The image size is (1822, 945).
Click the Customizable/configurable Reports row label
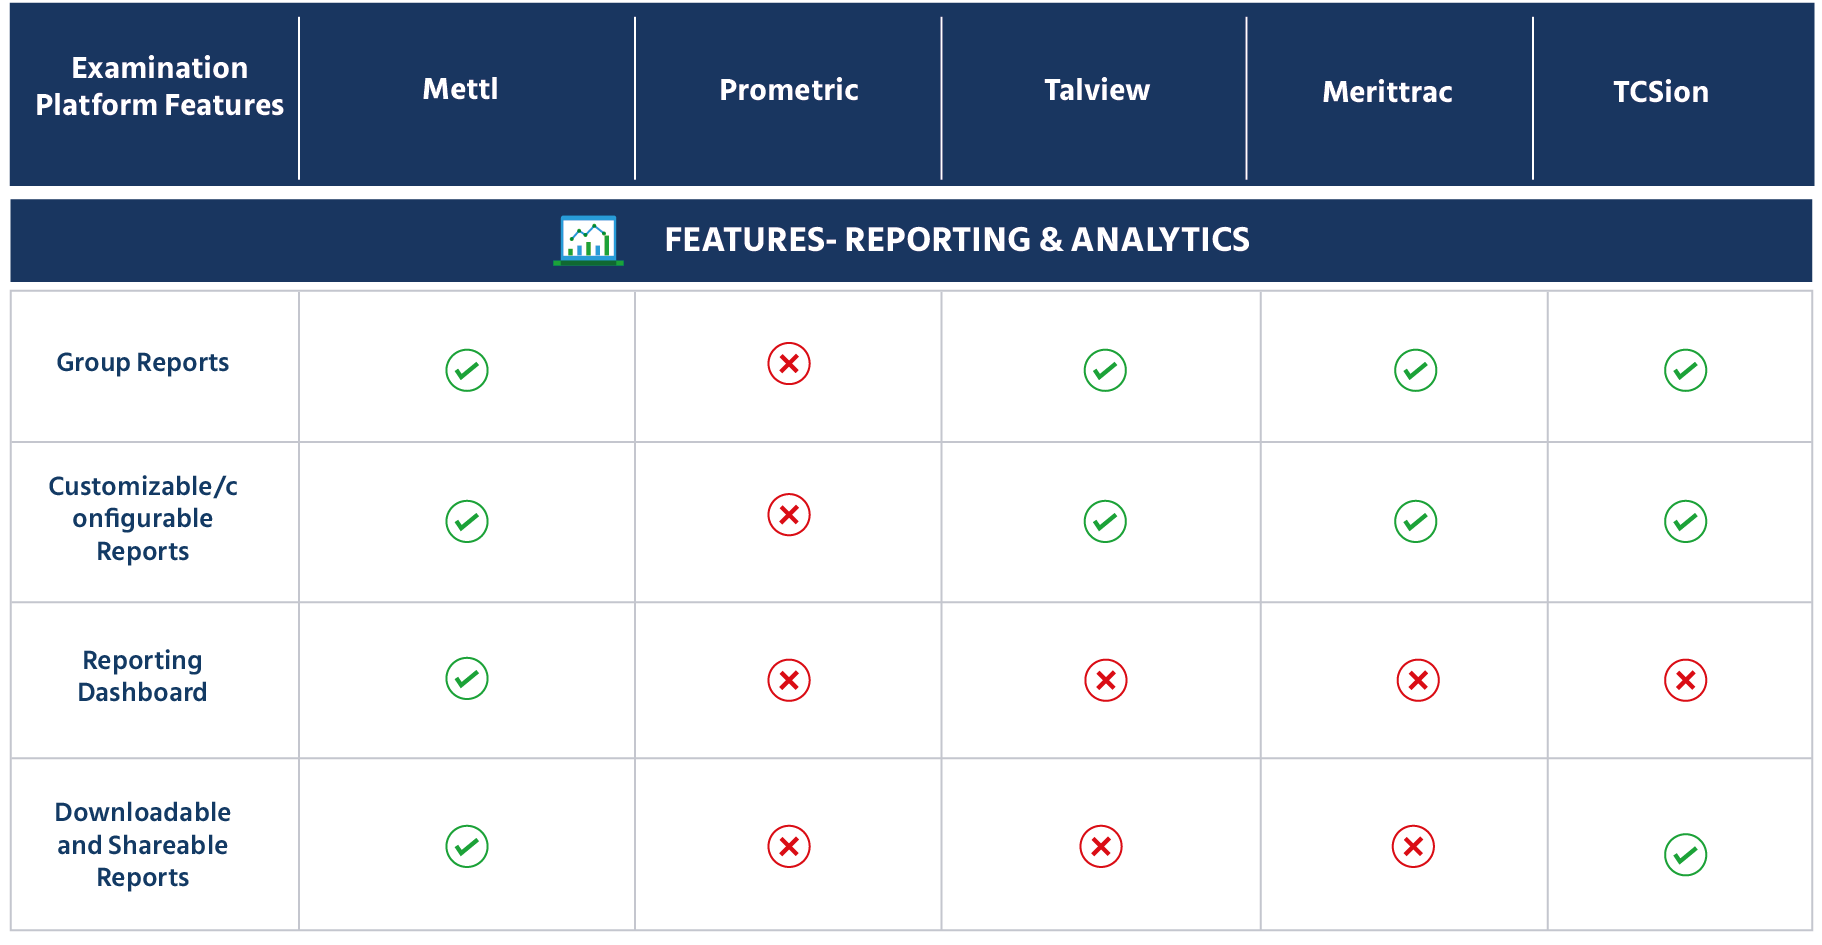coord(143,518)
